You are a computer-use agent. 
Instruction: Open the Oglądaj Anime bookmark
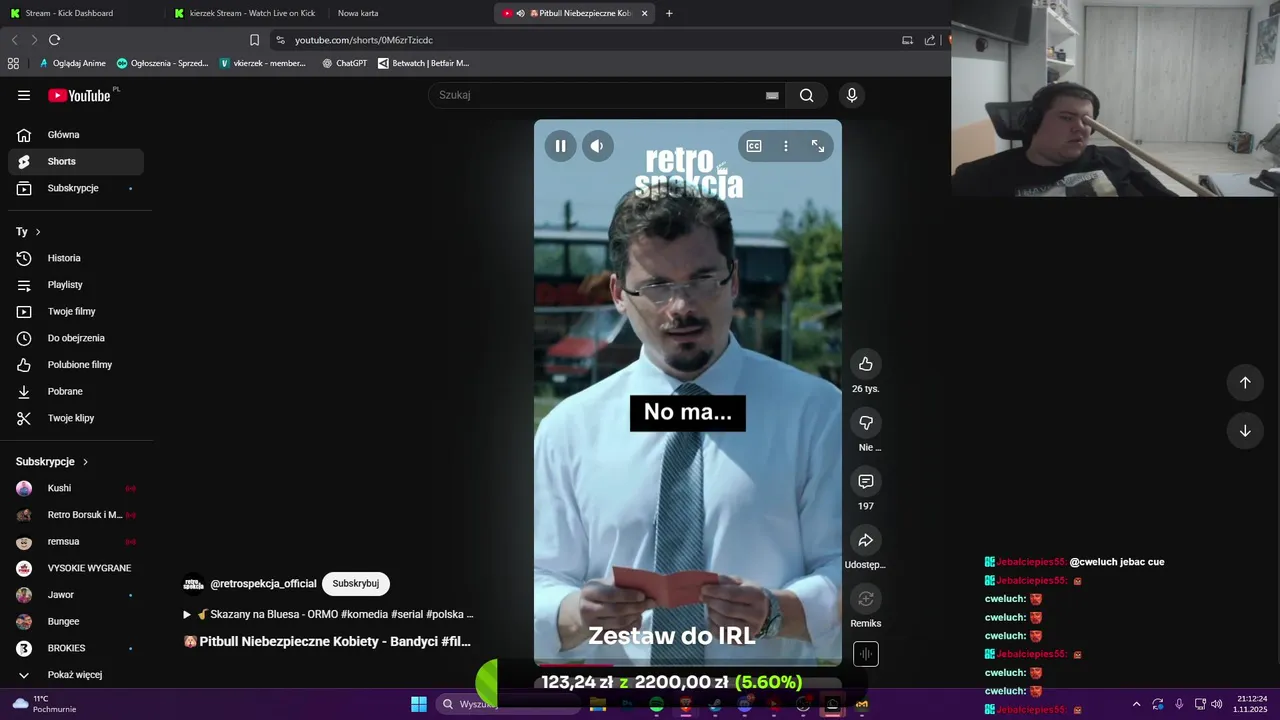point(72,63)
